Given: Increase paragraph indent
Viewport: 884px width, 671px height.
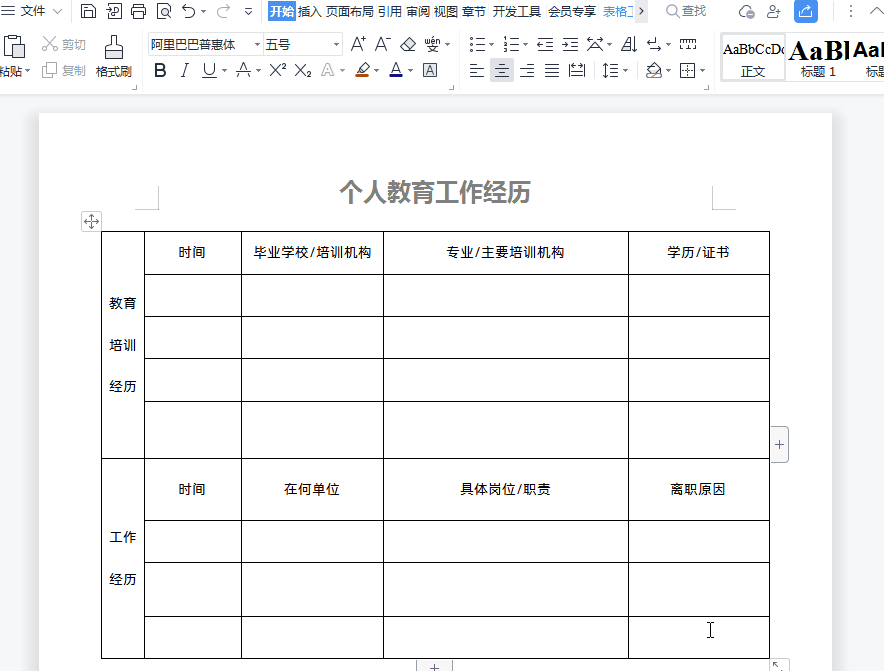Looking at the screenshot, I should click(x=570, y=44).
